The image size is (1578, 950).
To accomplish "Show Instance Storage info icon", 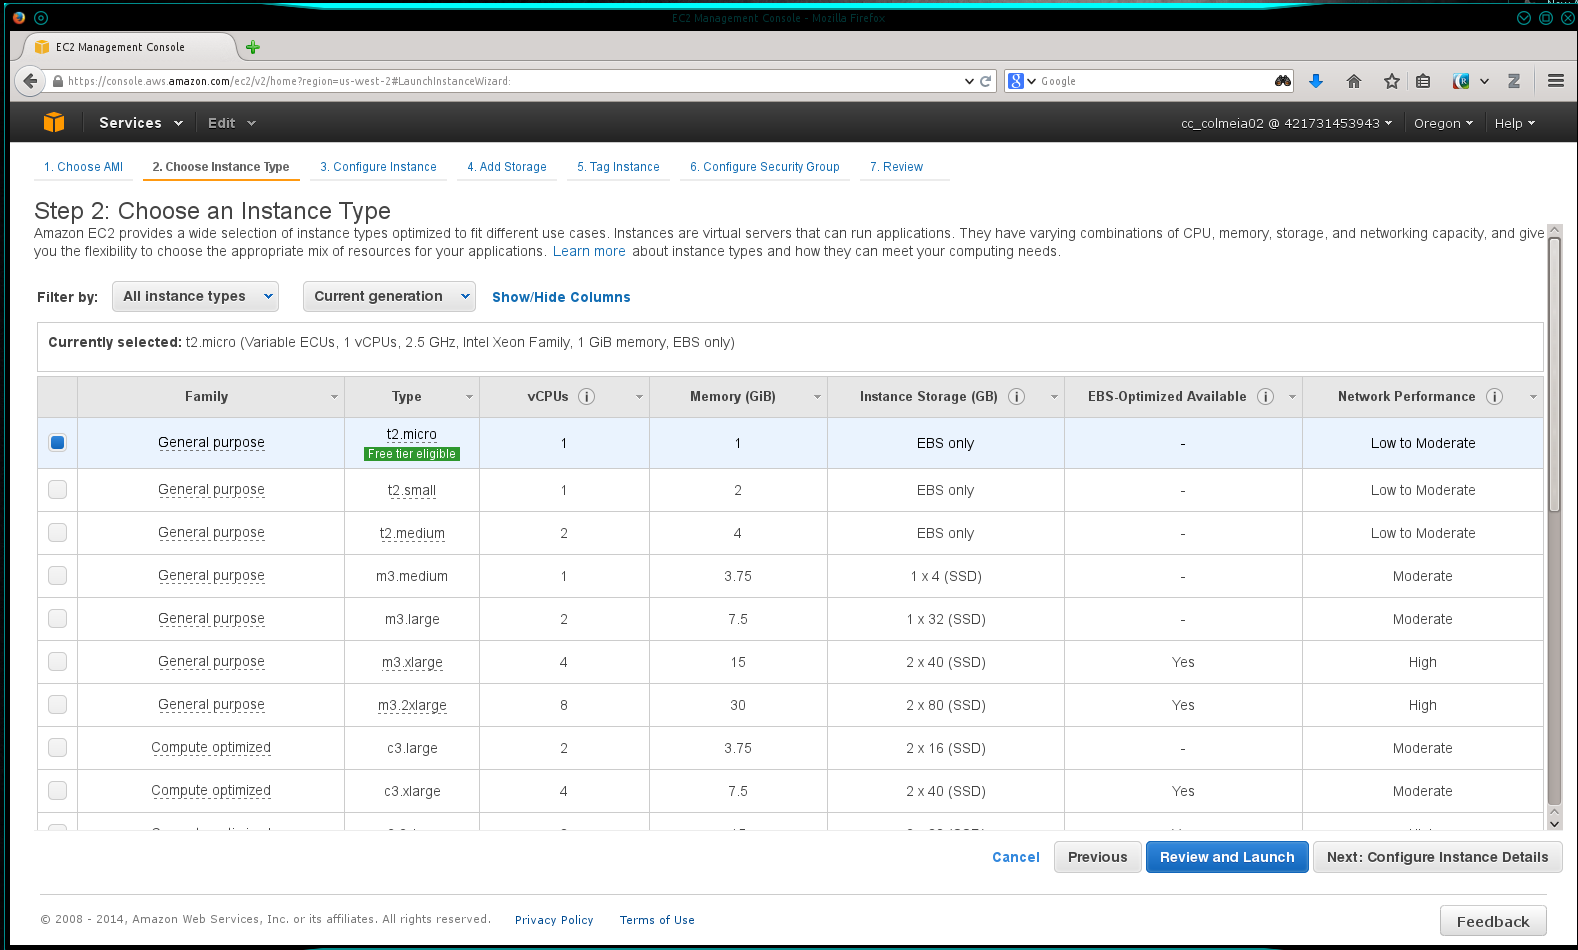I will tap(1017, 397).
